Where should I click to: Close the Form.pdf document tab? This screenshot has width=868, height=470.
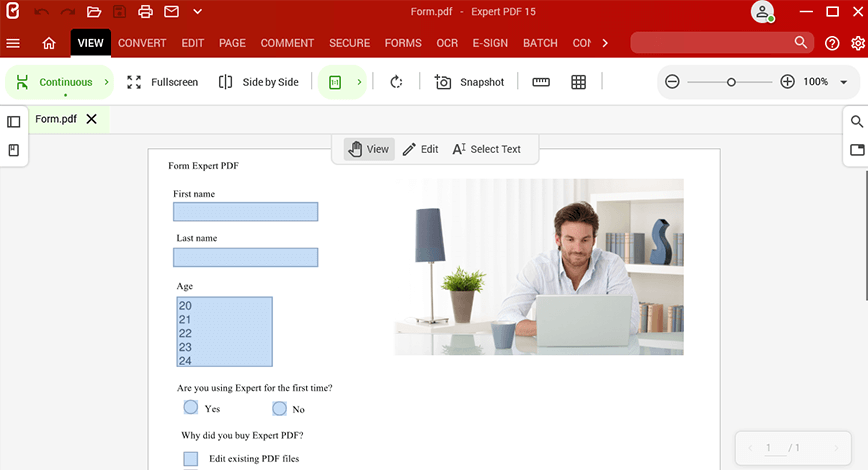click(91, 119)
